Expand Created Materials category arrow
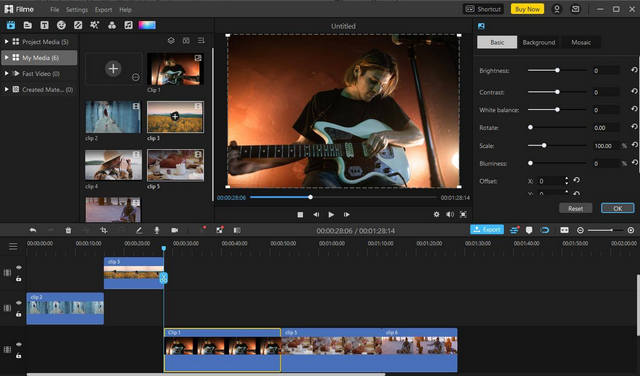Image resolution: width=640 pixels, height=376 pixels. pos(6,89)
